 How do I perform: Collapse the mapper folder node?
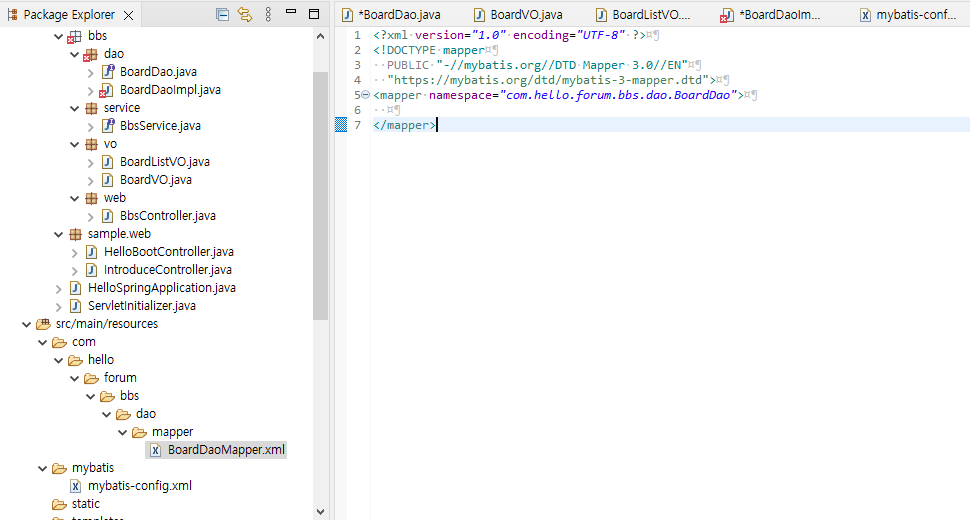coord(122,432)
